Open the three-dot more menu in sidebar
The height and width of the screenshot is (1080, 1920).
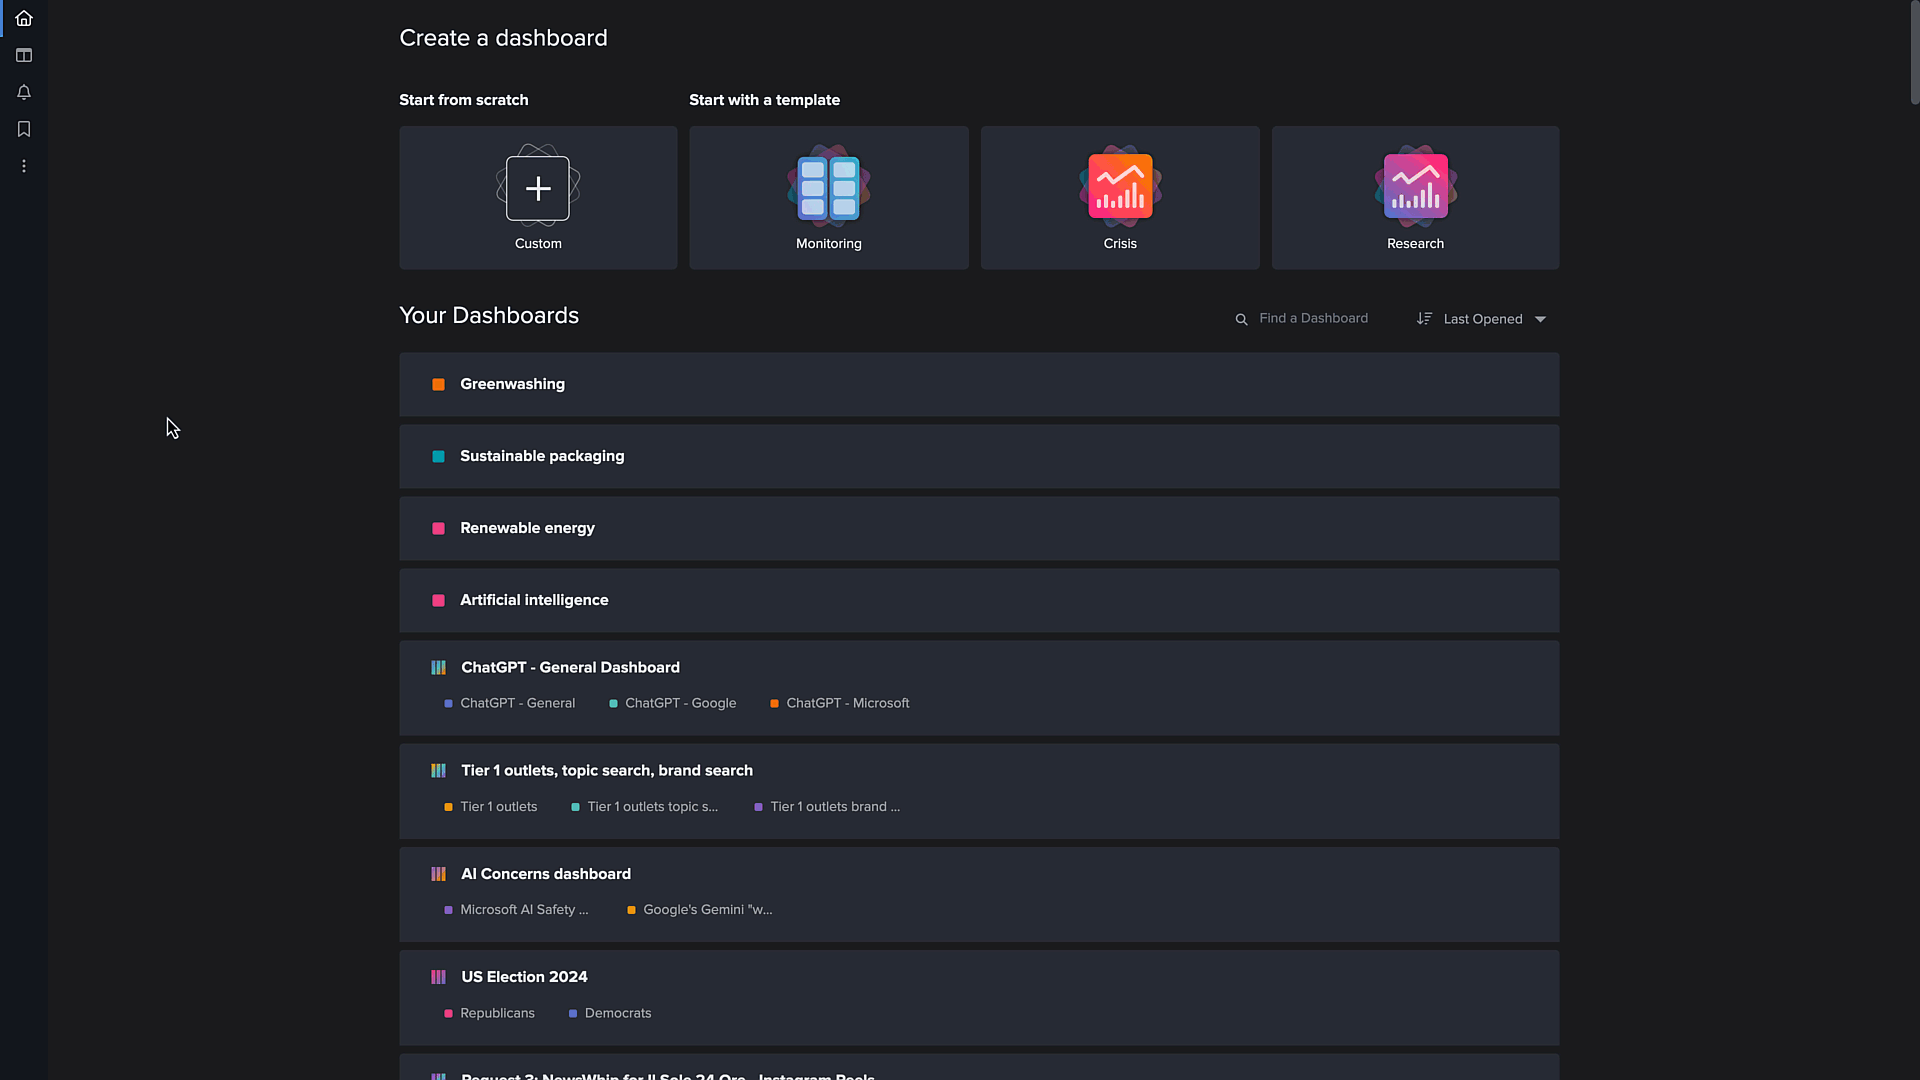[24, 166]
